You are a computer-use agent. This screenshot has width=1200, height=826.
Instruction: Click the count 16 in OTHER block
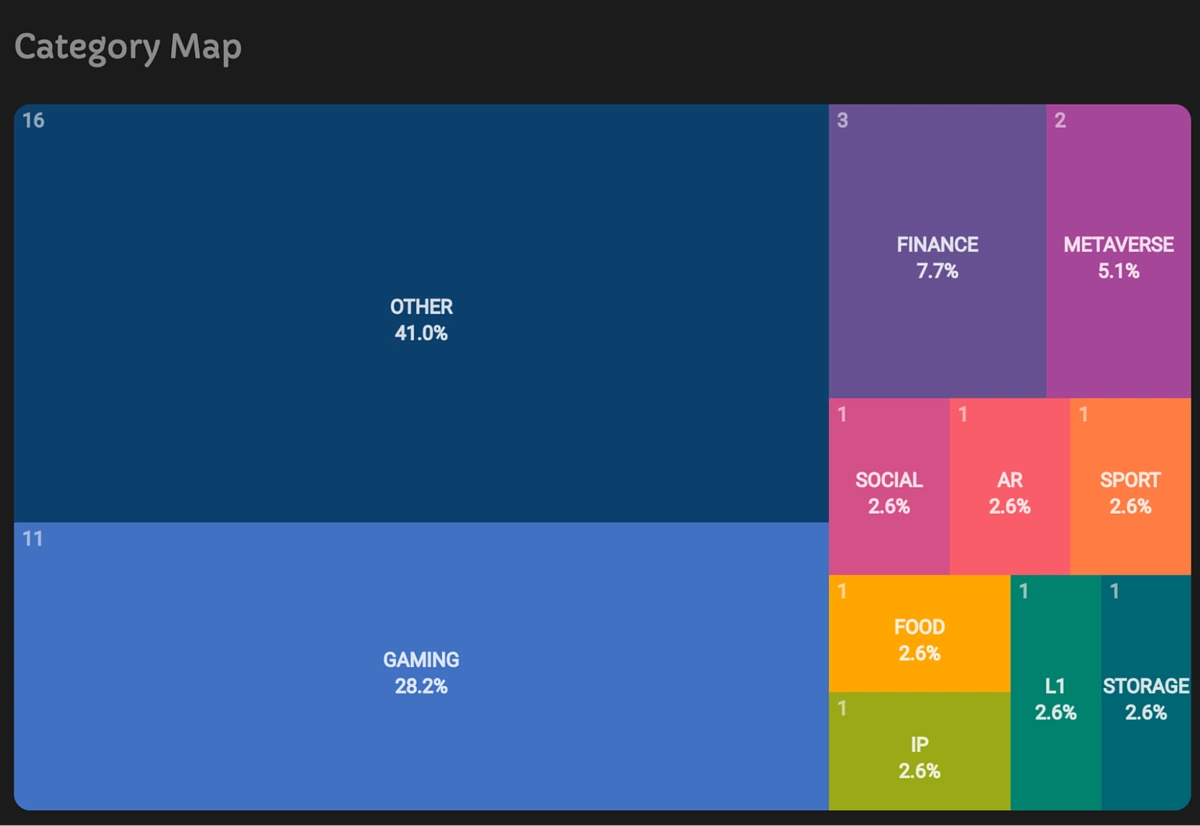coord(33,121)
